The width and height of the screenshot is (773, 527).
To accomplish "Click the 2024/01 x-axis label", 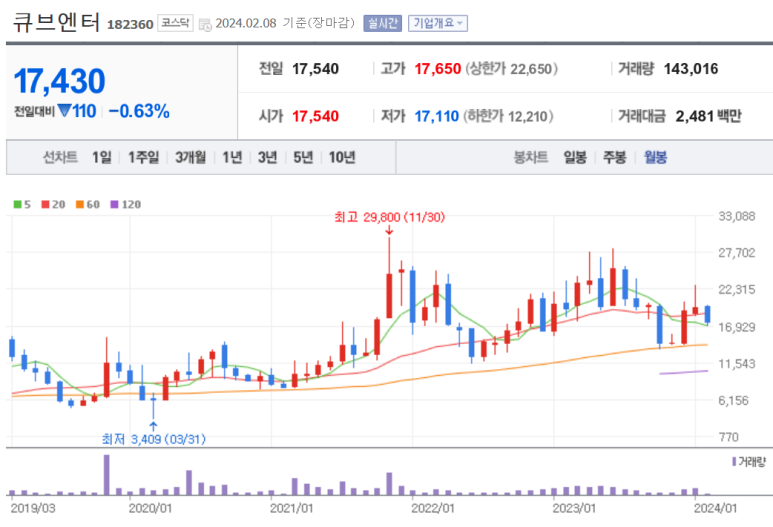I will (x=715, y=508).
